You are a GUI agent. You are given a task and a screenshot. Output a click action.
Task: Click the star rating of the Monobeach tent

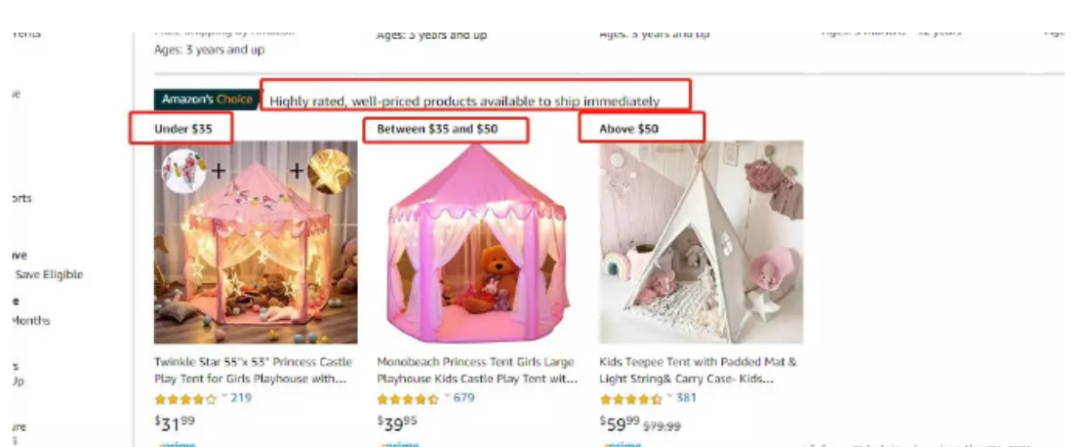408,399
